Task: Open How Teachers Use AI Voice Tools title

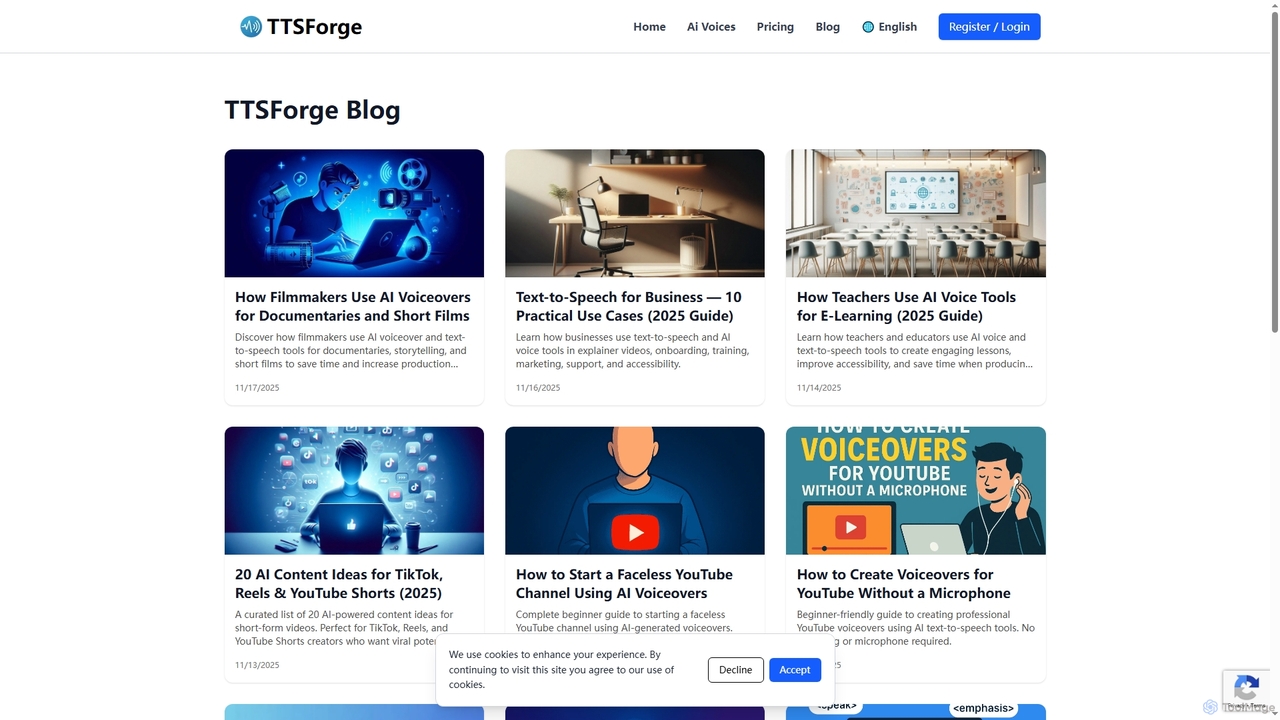Action: click(906, 306)
